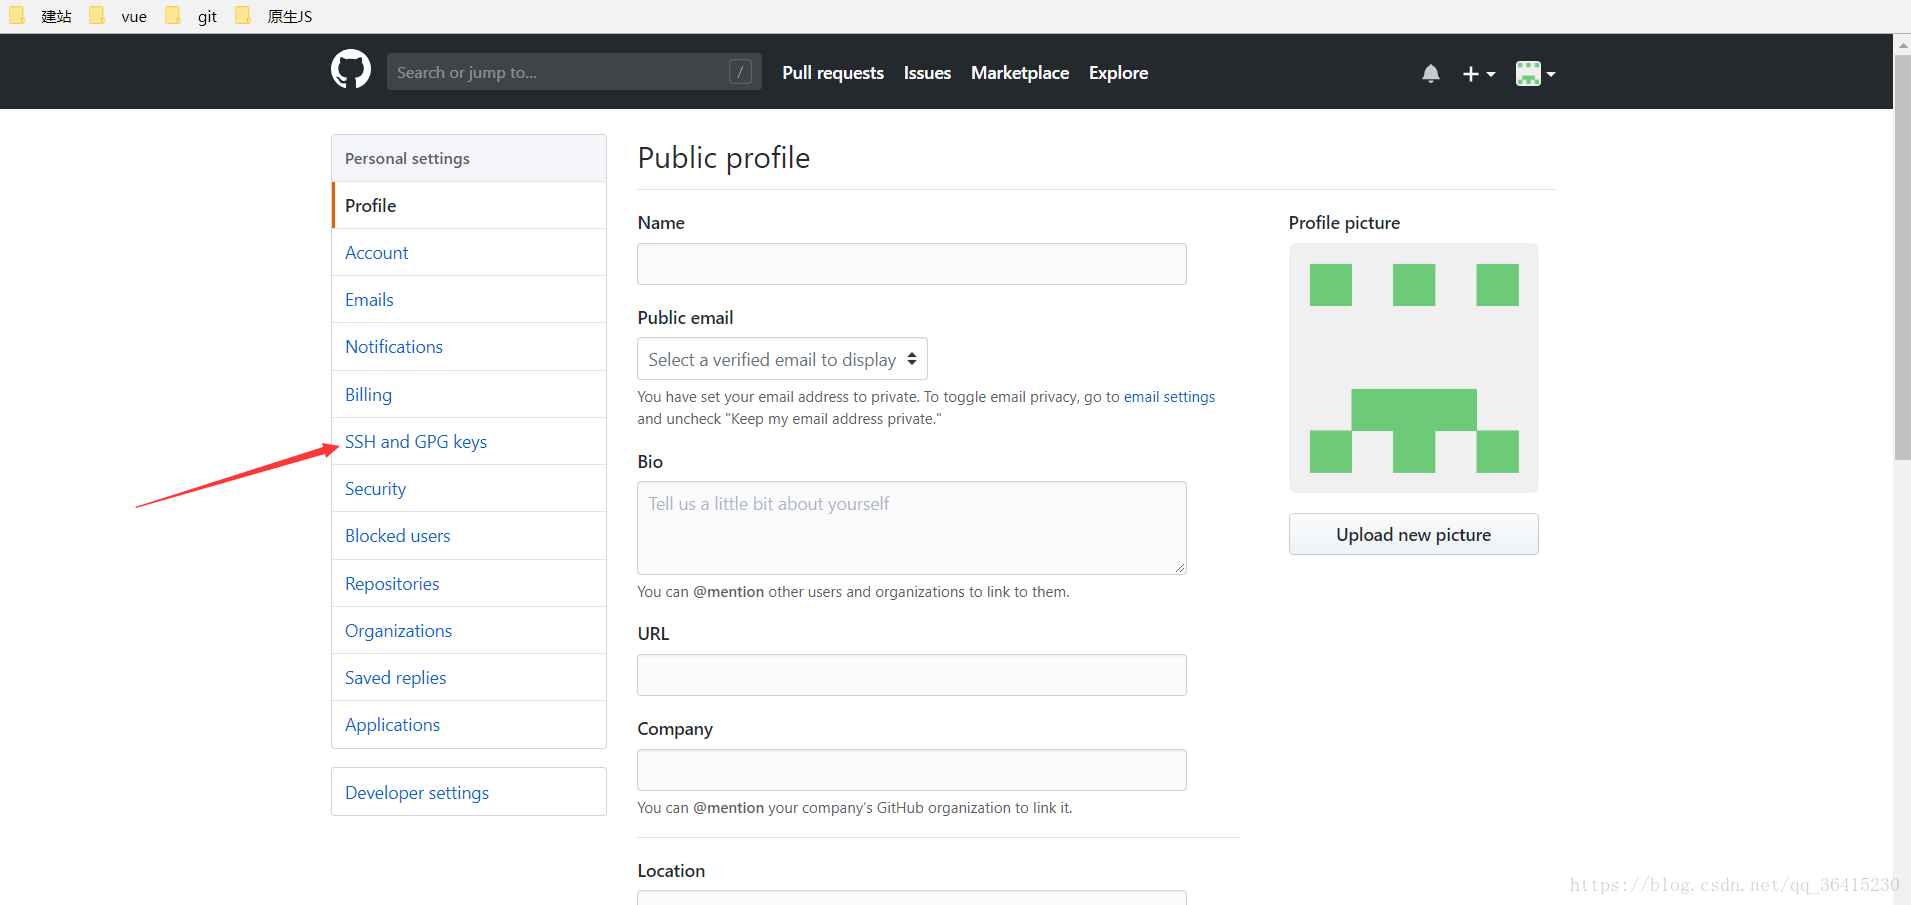The width and height of the screenshot is (1911, 905).
Task: Click the slash shortcut icon in search
Action: point(741,72)
